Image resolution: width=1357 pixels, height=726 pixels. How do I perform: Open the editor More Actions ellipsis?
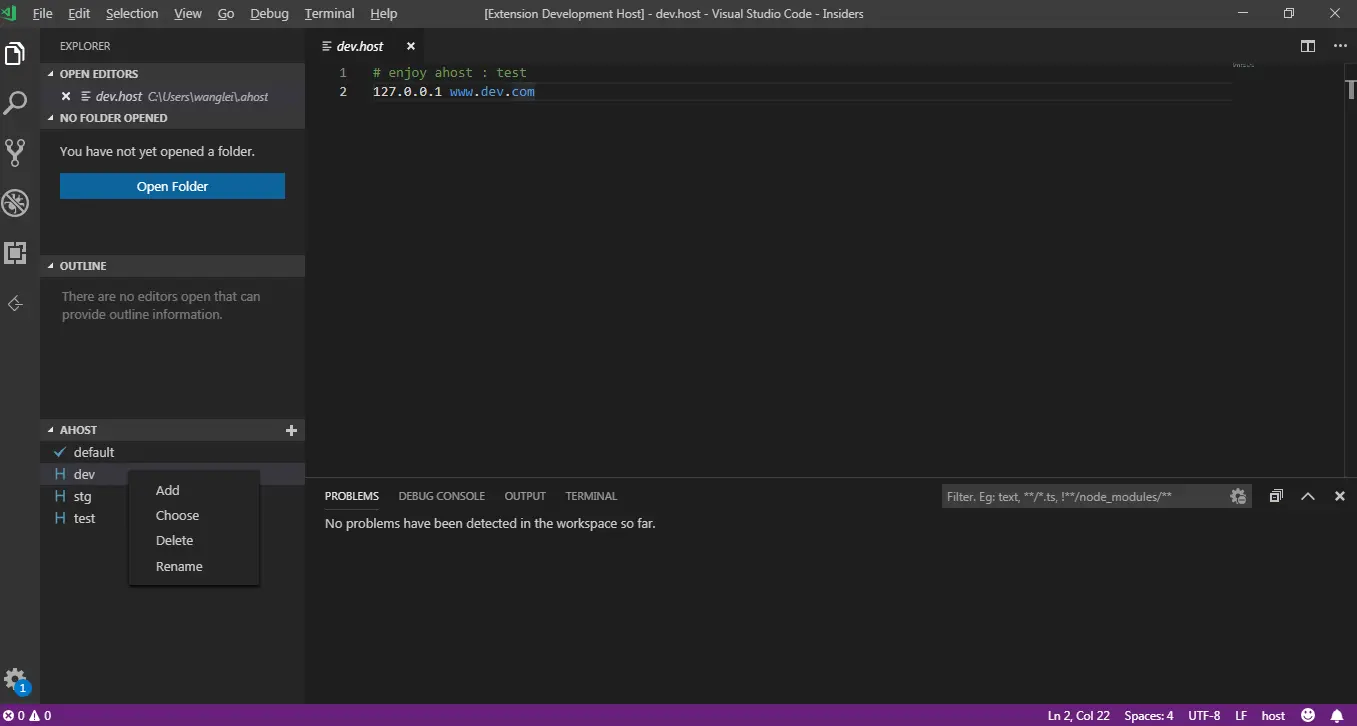click(x=1340, y=46)
